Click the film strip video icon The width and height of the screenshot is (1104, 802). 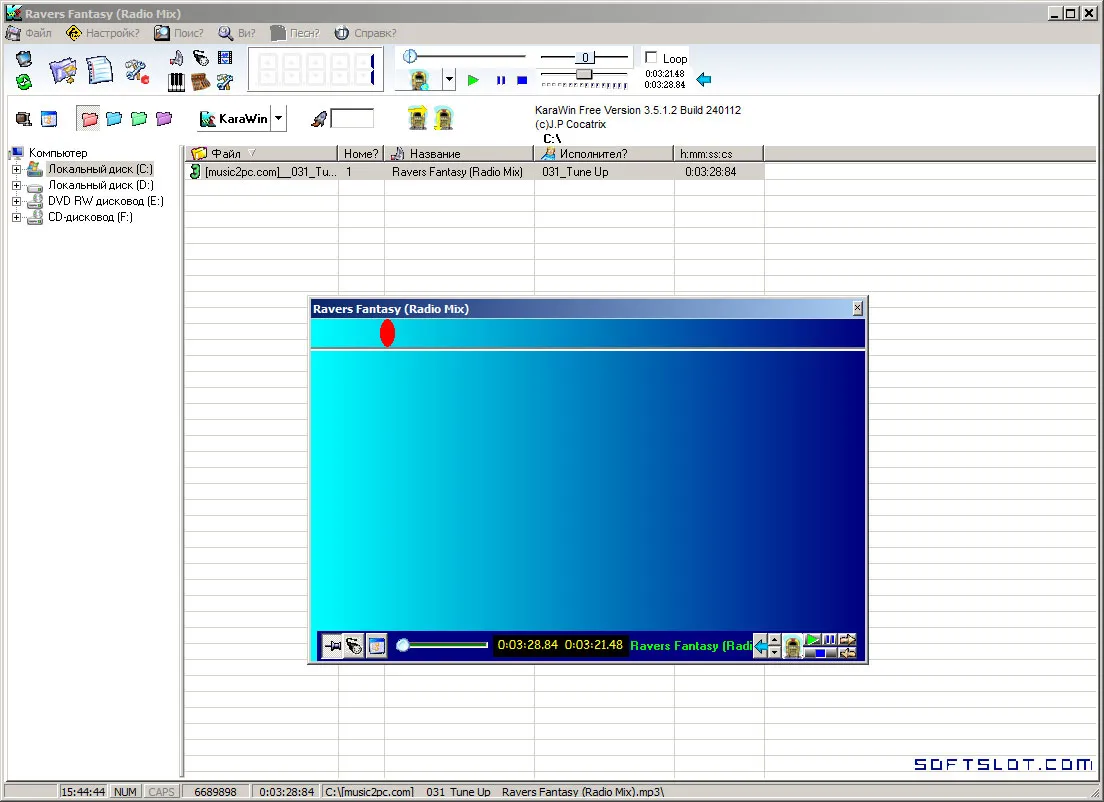coord(225,58)
